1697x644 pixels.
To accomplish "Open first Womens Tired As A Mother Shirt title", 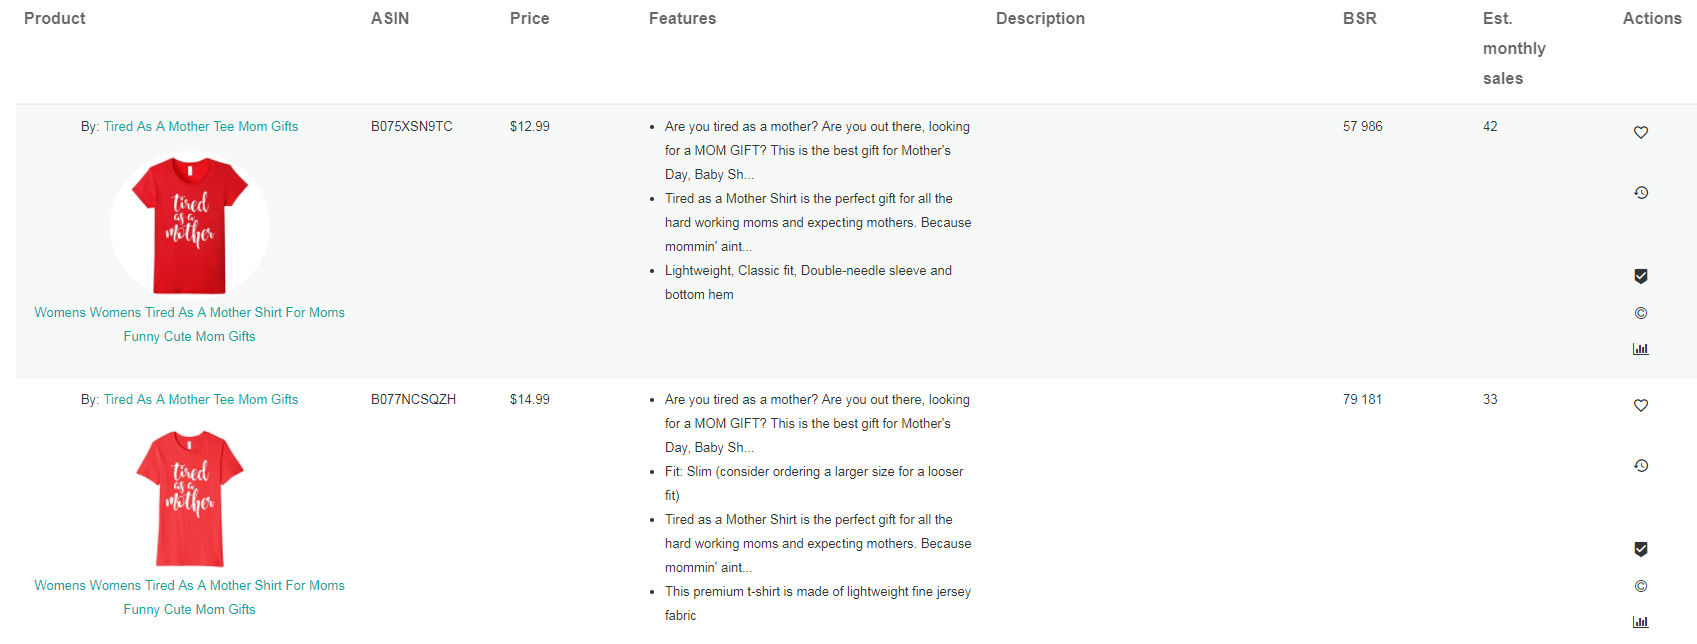I will (x=189, y=324).
